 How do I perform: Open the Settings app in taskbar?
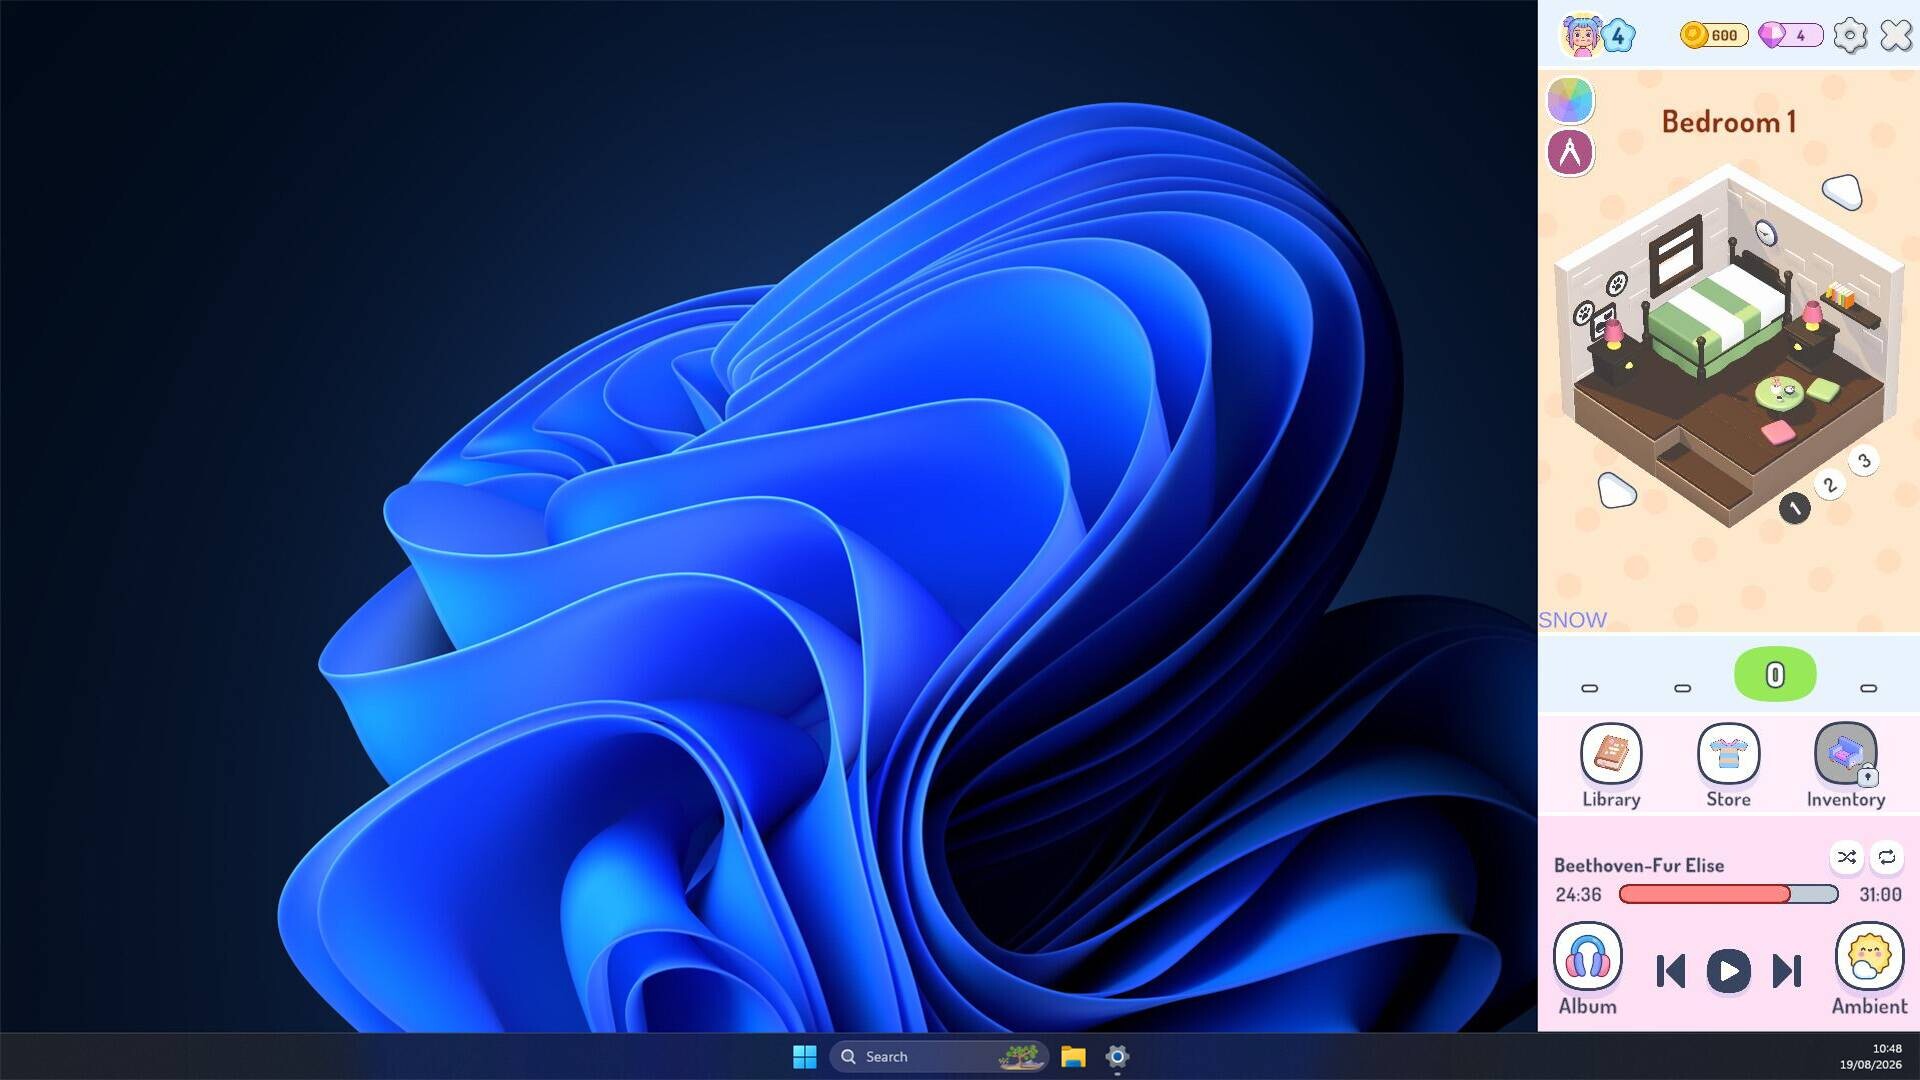(1117, 1056)
